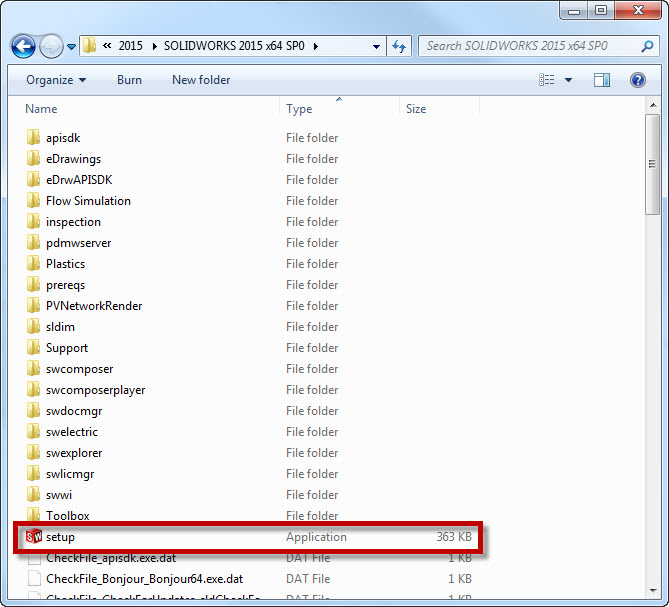The width and height of the screenshot is (669, 607).
Task: Click the Forward navigation arrow button
Action: coord(51,46)
